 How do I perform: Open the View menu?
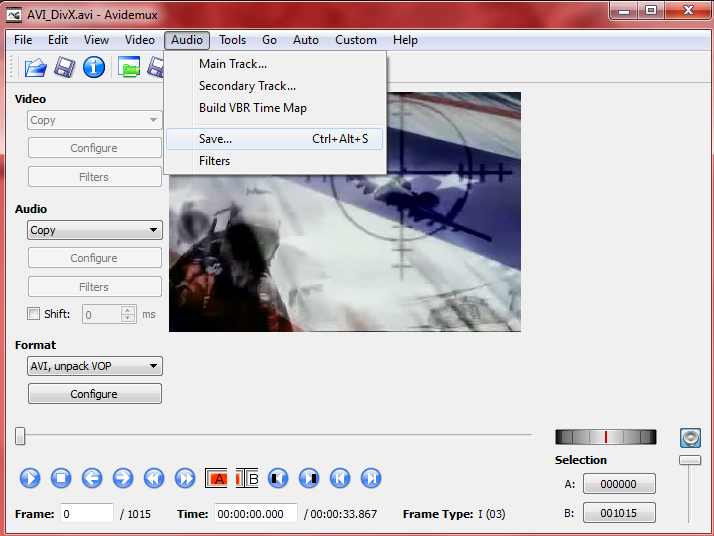96,40
